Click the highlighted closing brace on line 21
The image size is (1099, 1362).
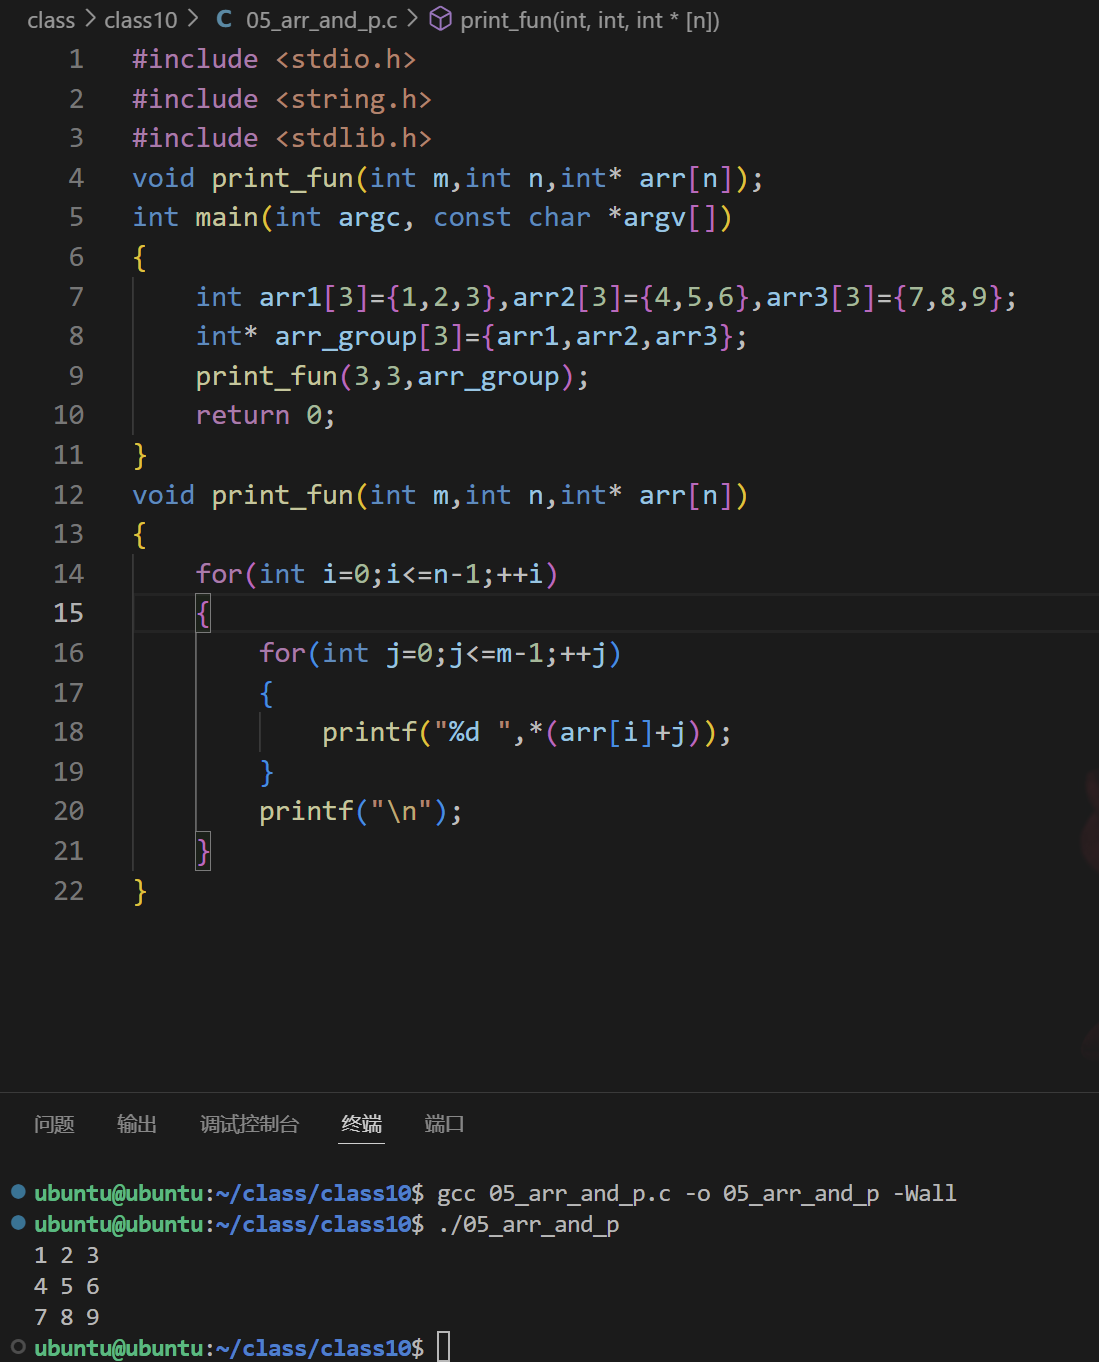point(203,851)
